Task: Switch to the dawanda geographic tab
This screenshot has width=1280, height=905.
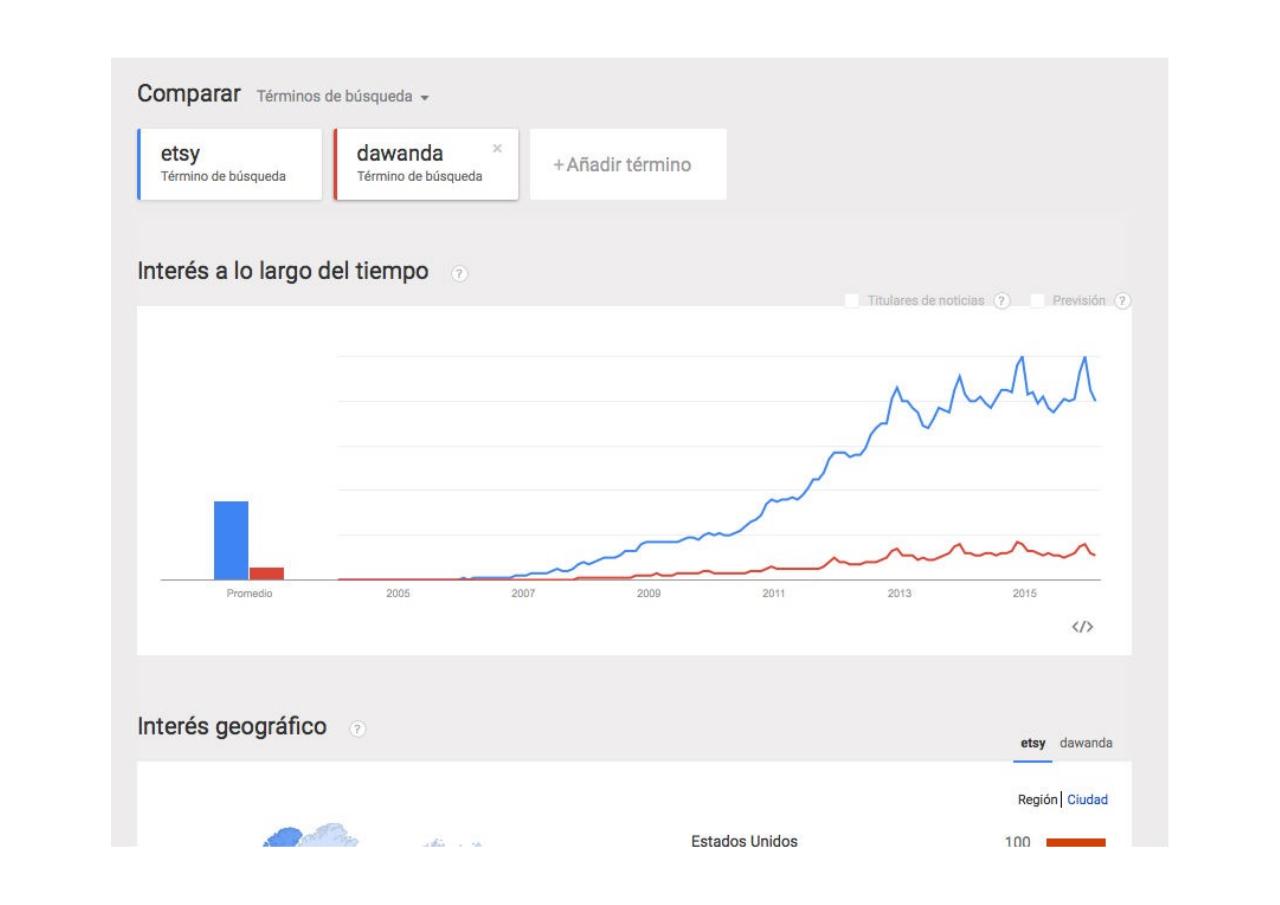Action: coord(1086,743)
